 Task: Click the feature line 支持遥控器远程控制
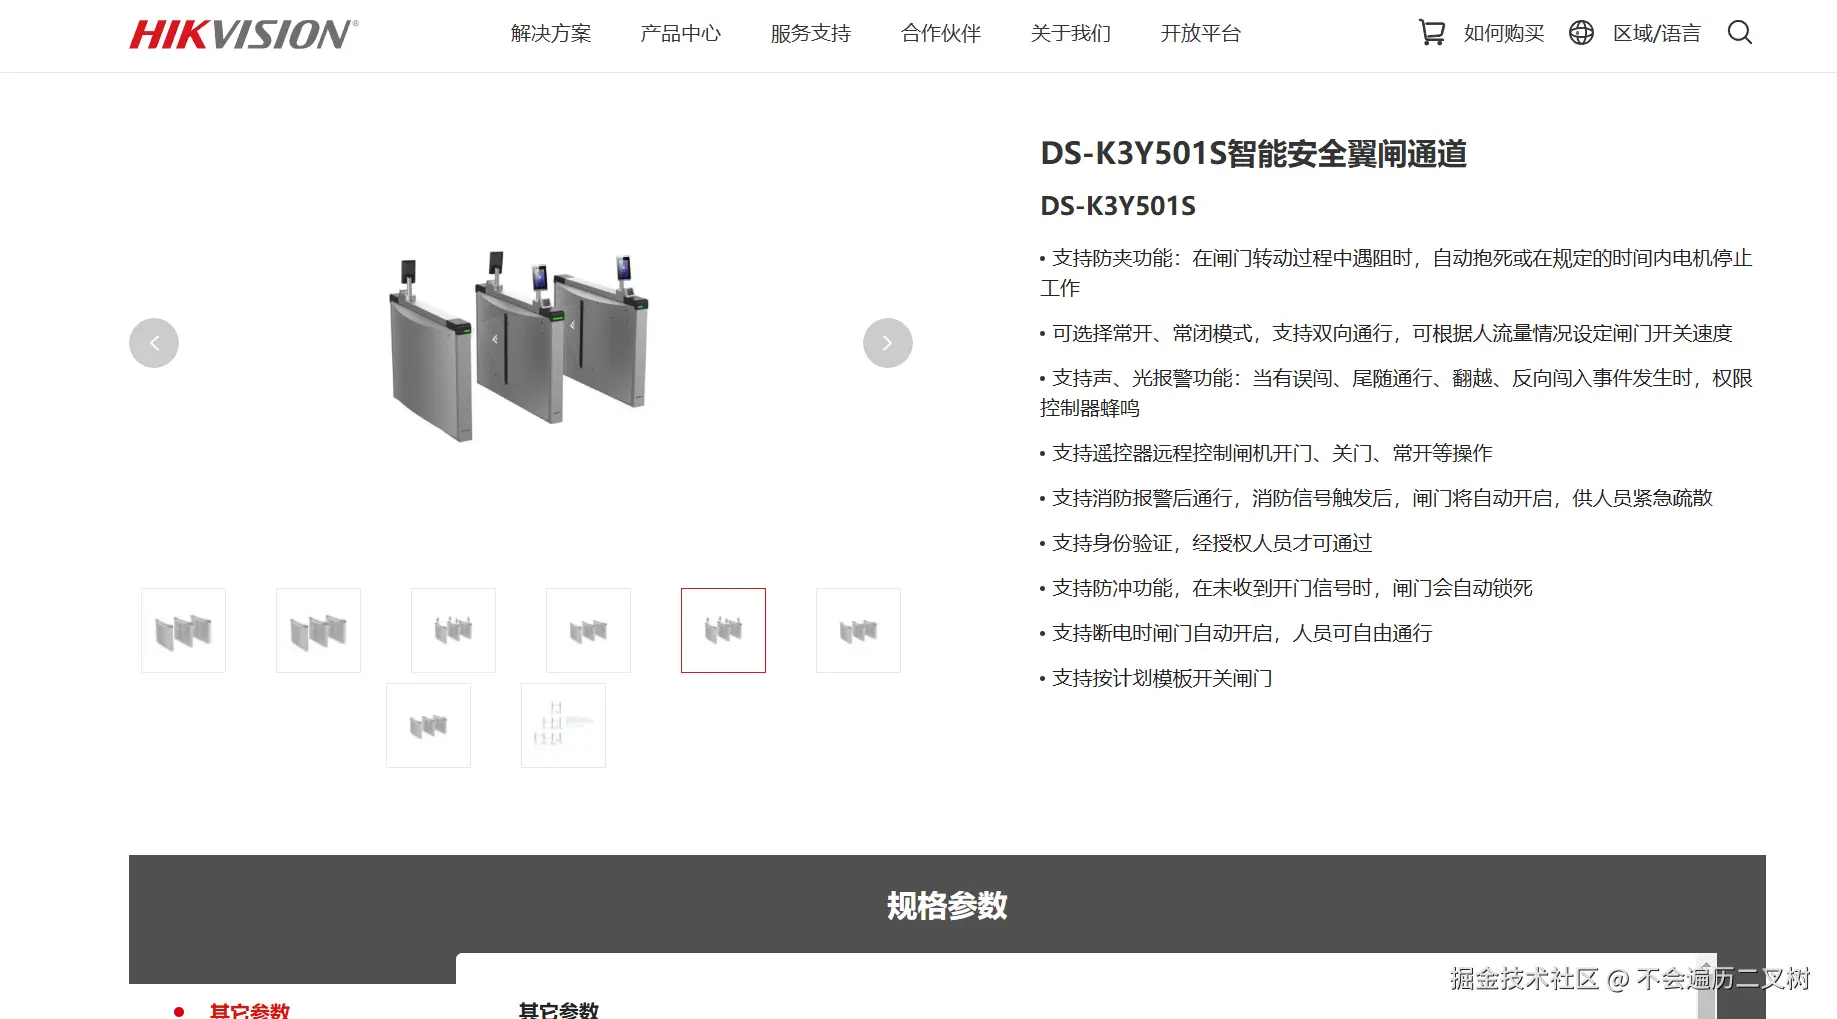click(x=1266, y=453)
